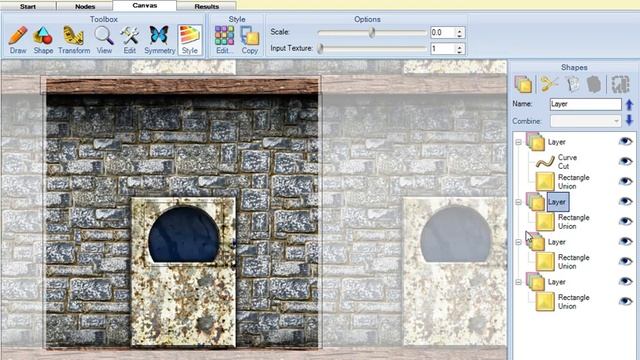Select the last Layer label in tree
Screen dimensions: 640x360
[x=557, y=282]
